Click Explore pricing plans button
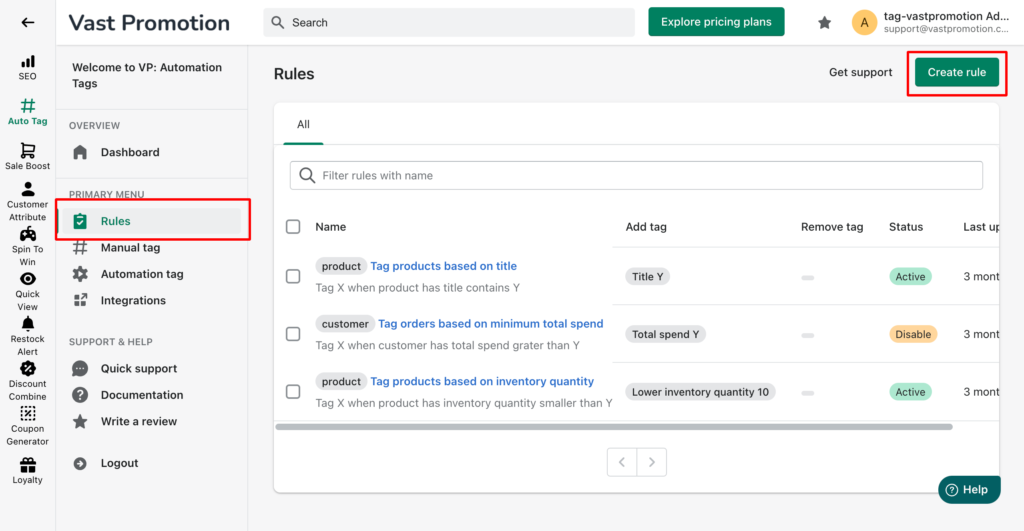The height and width of the screenshot is (531, 1024). tap(716, 22)
